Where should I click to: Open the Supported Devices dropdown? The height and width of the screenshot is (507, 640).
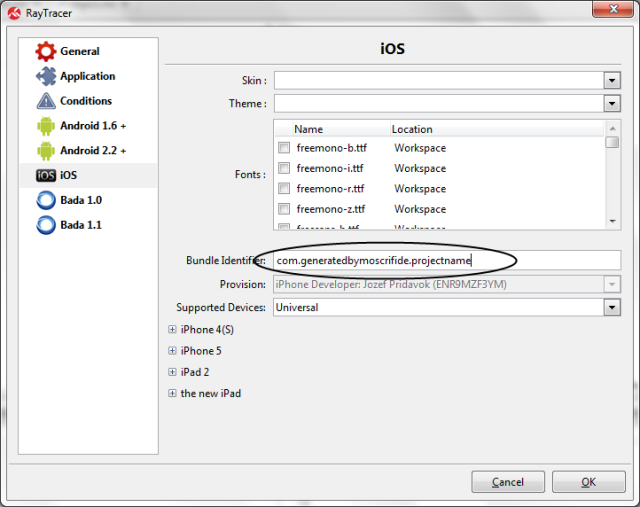612,307
